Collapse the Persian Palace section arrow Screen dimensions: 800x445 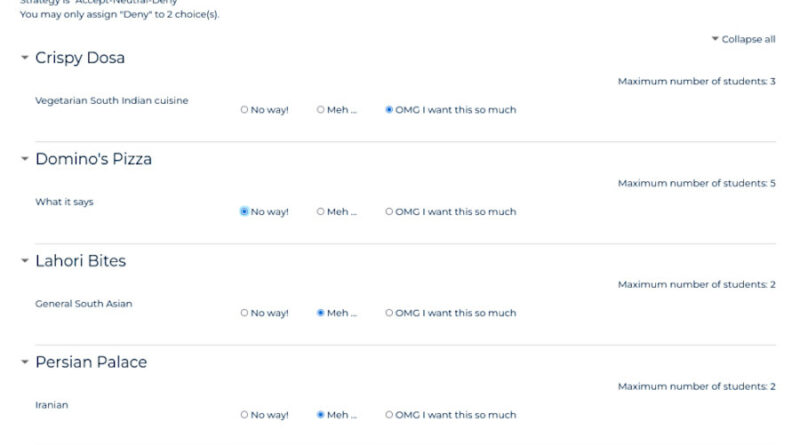pyautogui.click(x=24, y=362)
